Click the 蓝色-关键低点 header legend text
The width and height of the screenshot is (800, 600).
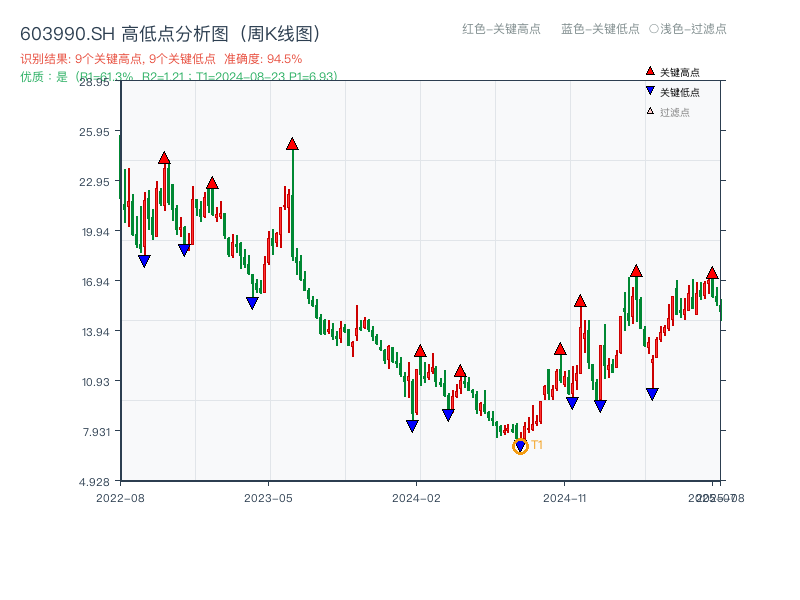click(x=600, y=29)
